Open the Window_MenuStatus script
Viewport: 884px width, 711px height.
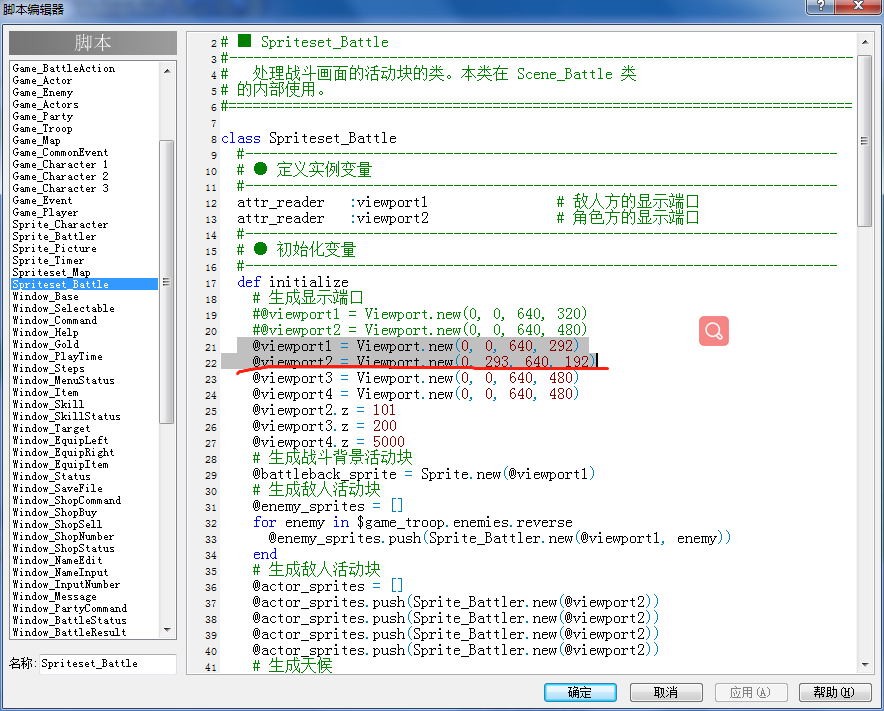click(x=64, y=381)
